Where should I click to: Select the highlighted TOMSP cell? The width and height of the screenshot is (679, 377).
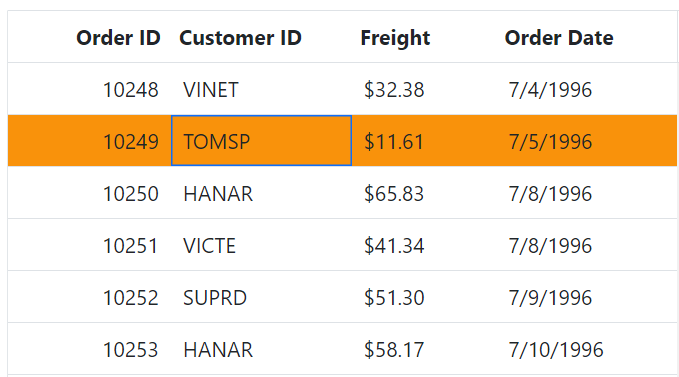[262, 141]
